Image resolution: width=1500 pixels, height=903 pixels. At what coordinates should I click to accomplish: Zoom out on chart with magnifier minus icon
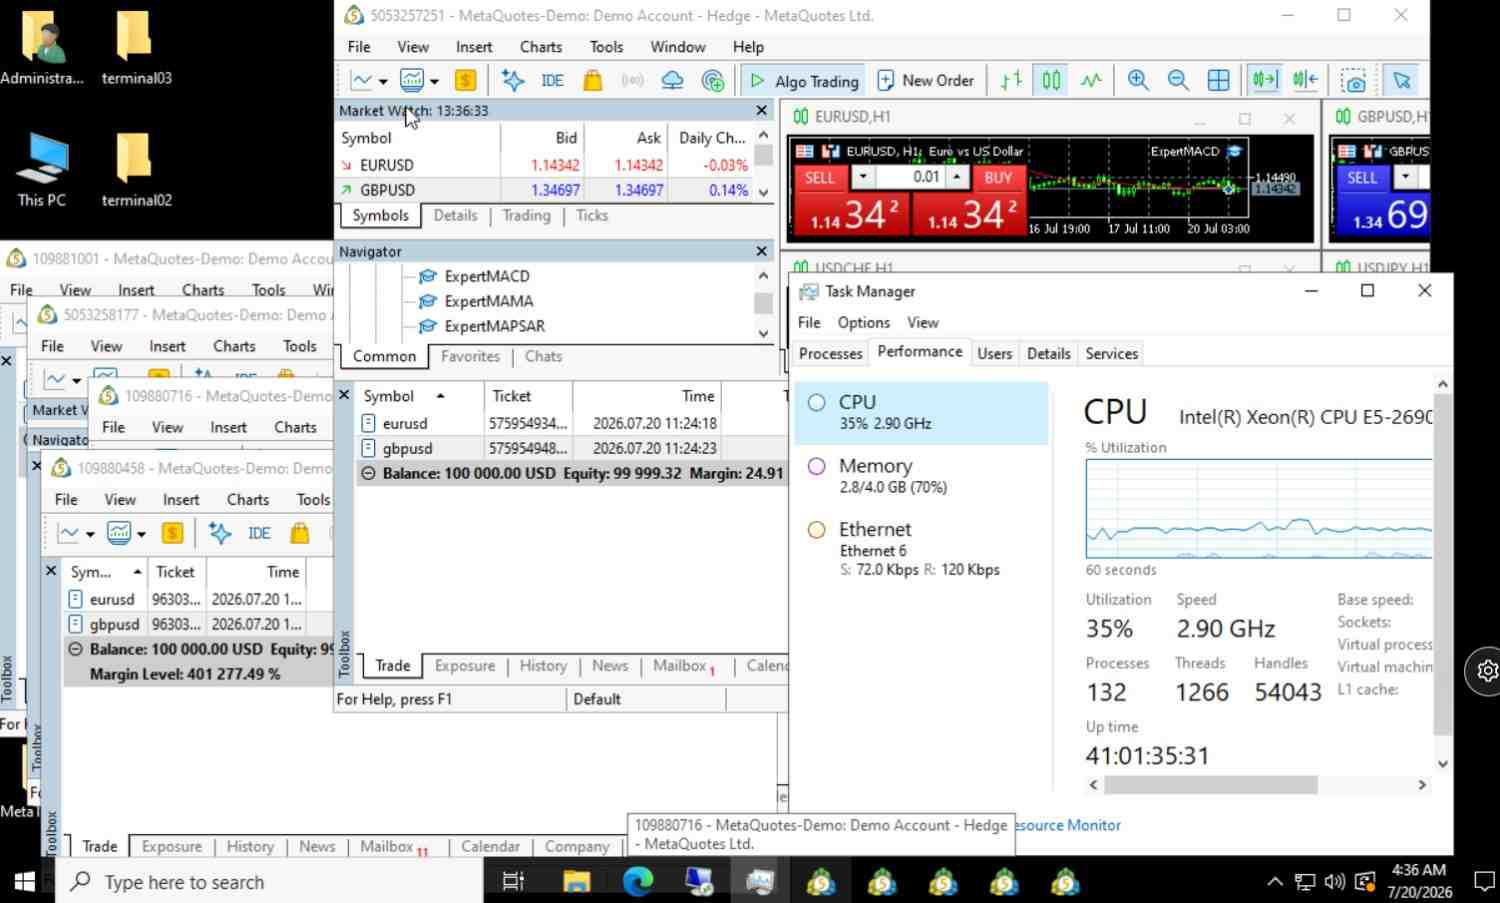(1178, 81)
